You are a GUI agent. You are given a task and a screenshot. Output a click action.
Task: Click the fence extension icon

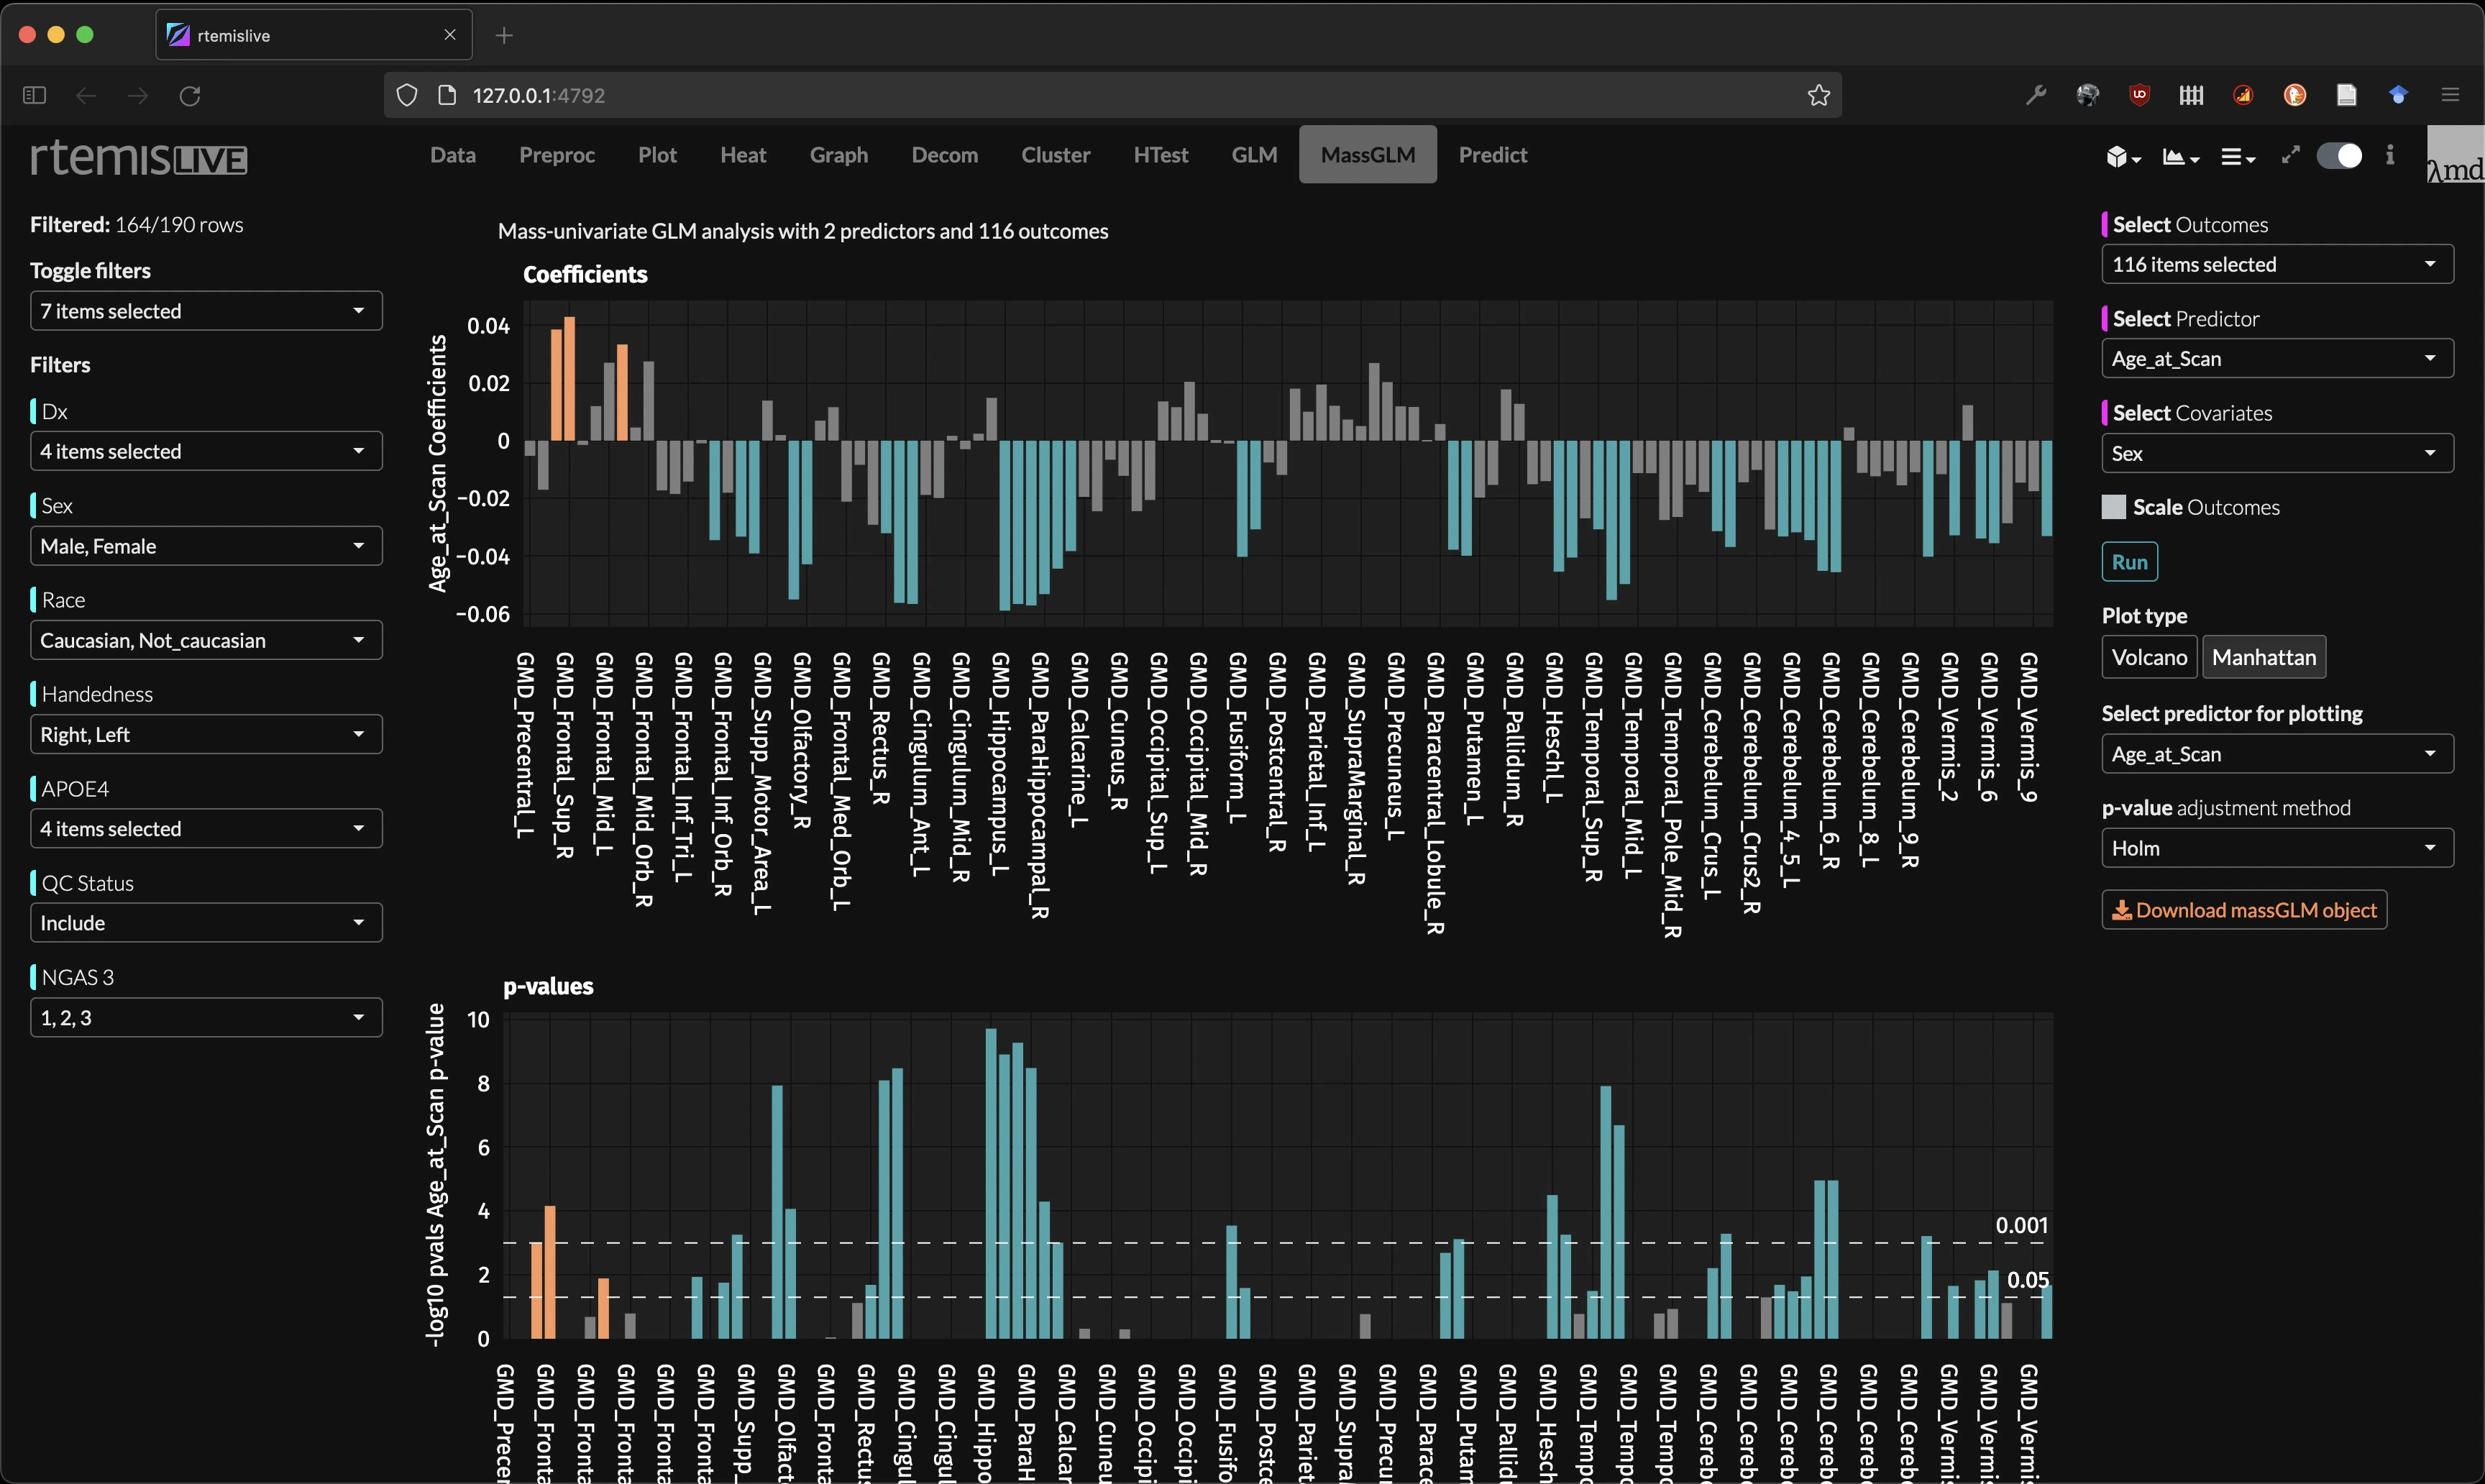pyautogui.click(x=2191, y=95)
